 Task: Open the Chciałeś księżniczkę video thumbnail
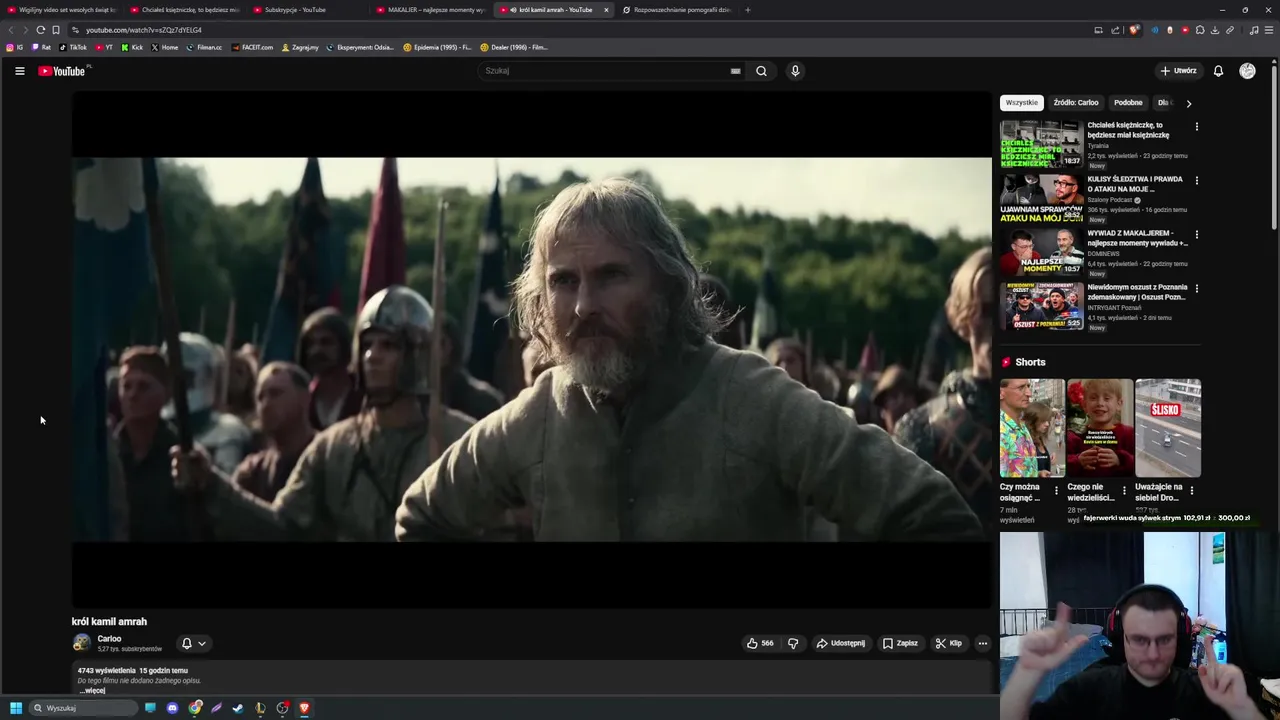[1041, 144]
